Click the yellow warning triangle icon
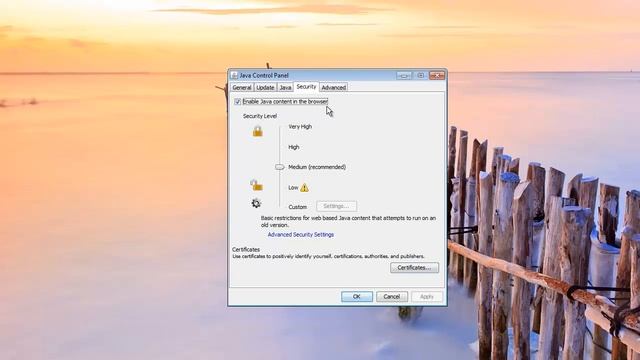The width and height of the screenshot is (640, 360). coord(304,188)
